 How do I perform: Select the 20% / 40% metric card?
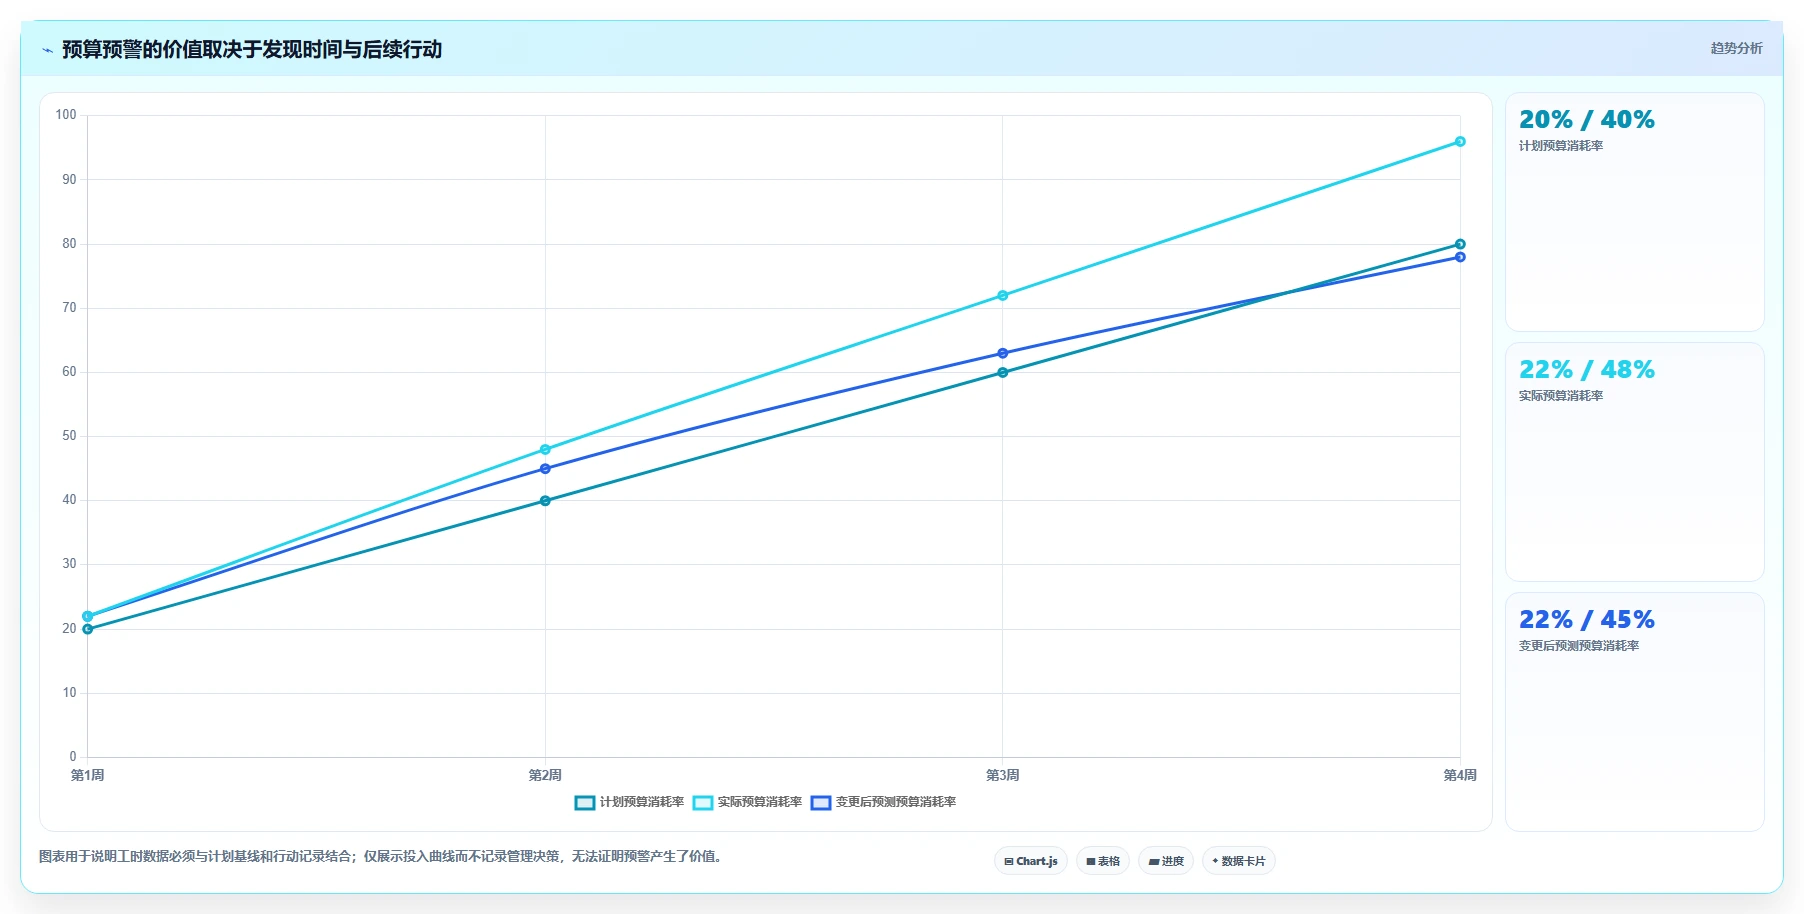point(1635,212)
